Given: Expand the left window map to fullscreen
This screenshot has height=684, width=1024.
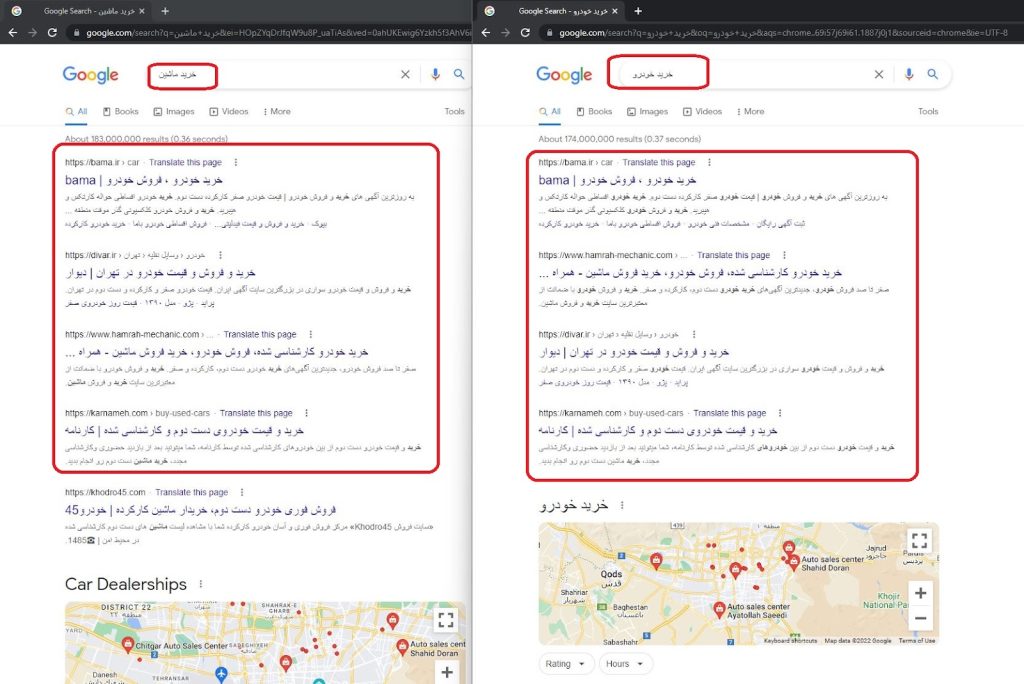Looking at the screenshot, I should click(x=446, y=620).
